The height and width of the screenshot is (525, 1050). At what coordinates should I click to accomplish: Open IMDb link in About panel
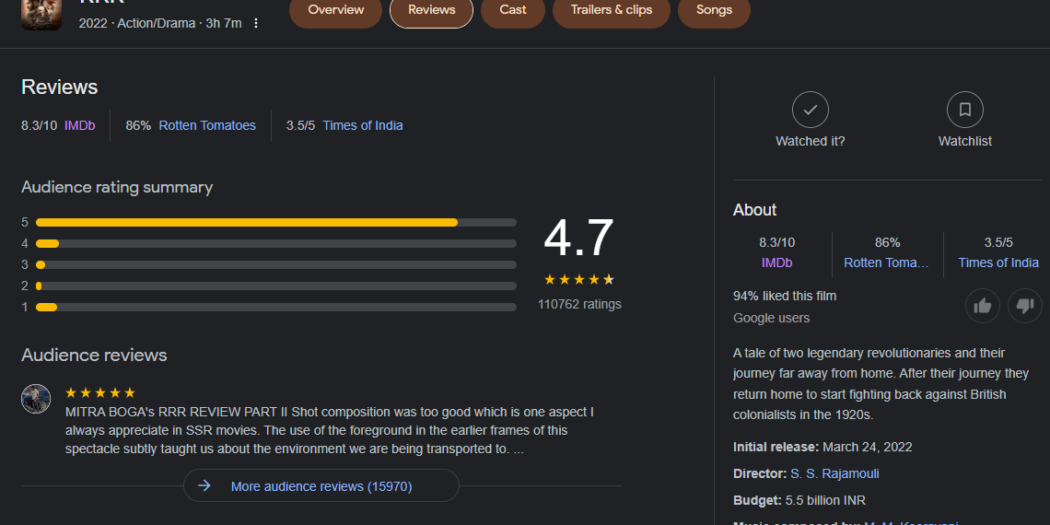tap(777, 263)
